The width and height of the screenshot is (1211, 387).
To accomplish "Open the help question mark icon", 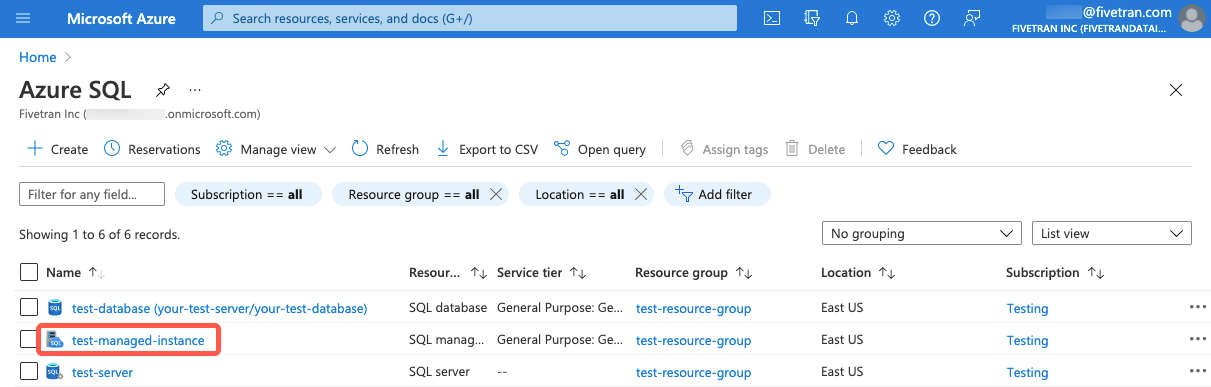I will 932,18.
